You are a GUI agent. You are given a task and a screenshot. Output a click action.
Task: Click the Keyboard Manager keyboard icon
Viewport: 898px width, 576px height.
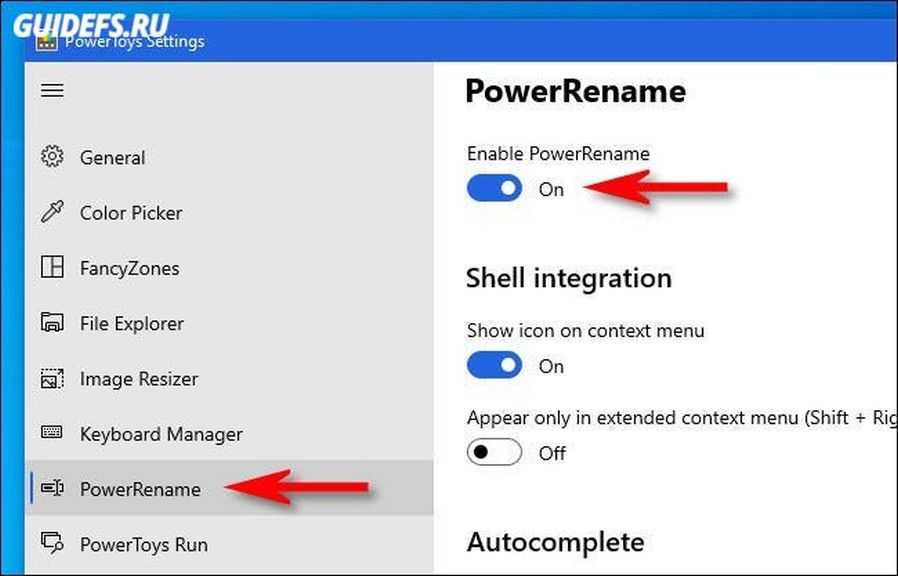[52, 434]
